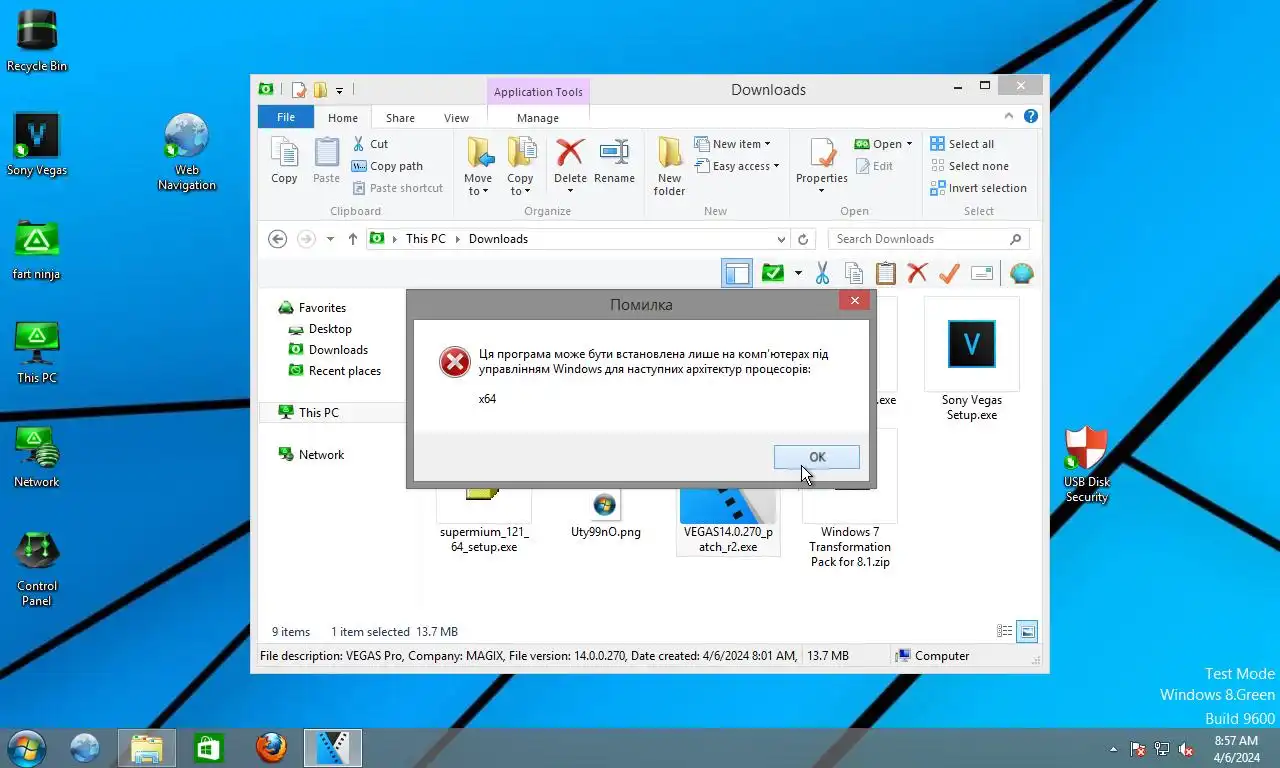
Task: Select Sony Vegas Setup.exe file
Action: click(971, 359)
